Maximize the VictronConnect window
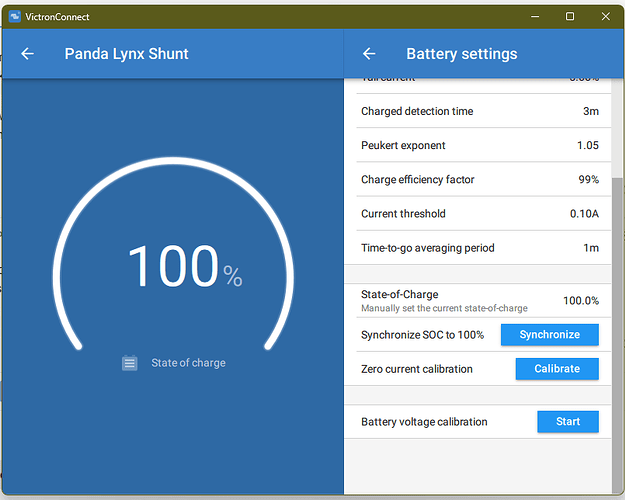The width and height of the screenshot is (625, 500). [569, 16]
